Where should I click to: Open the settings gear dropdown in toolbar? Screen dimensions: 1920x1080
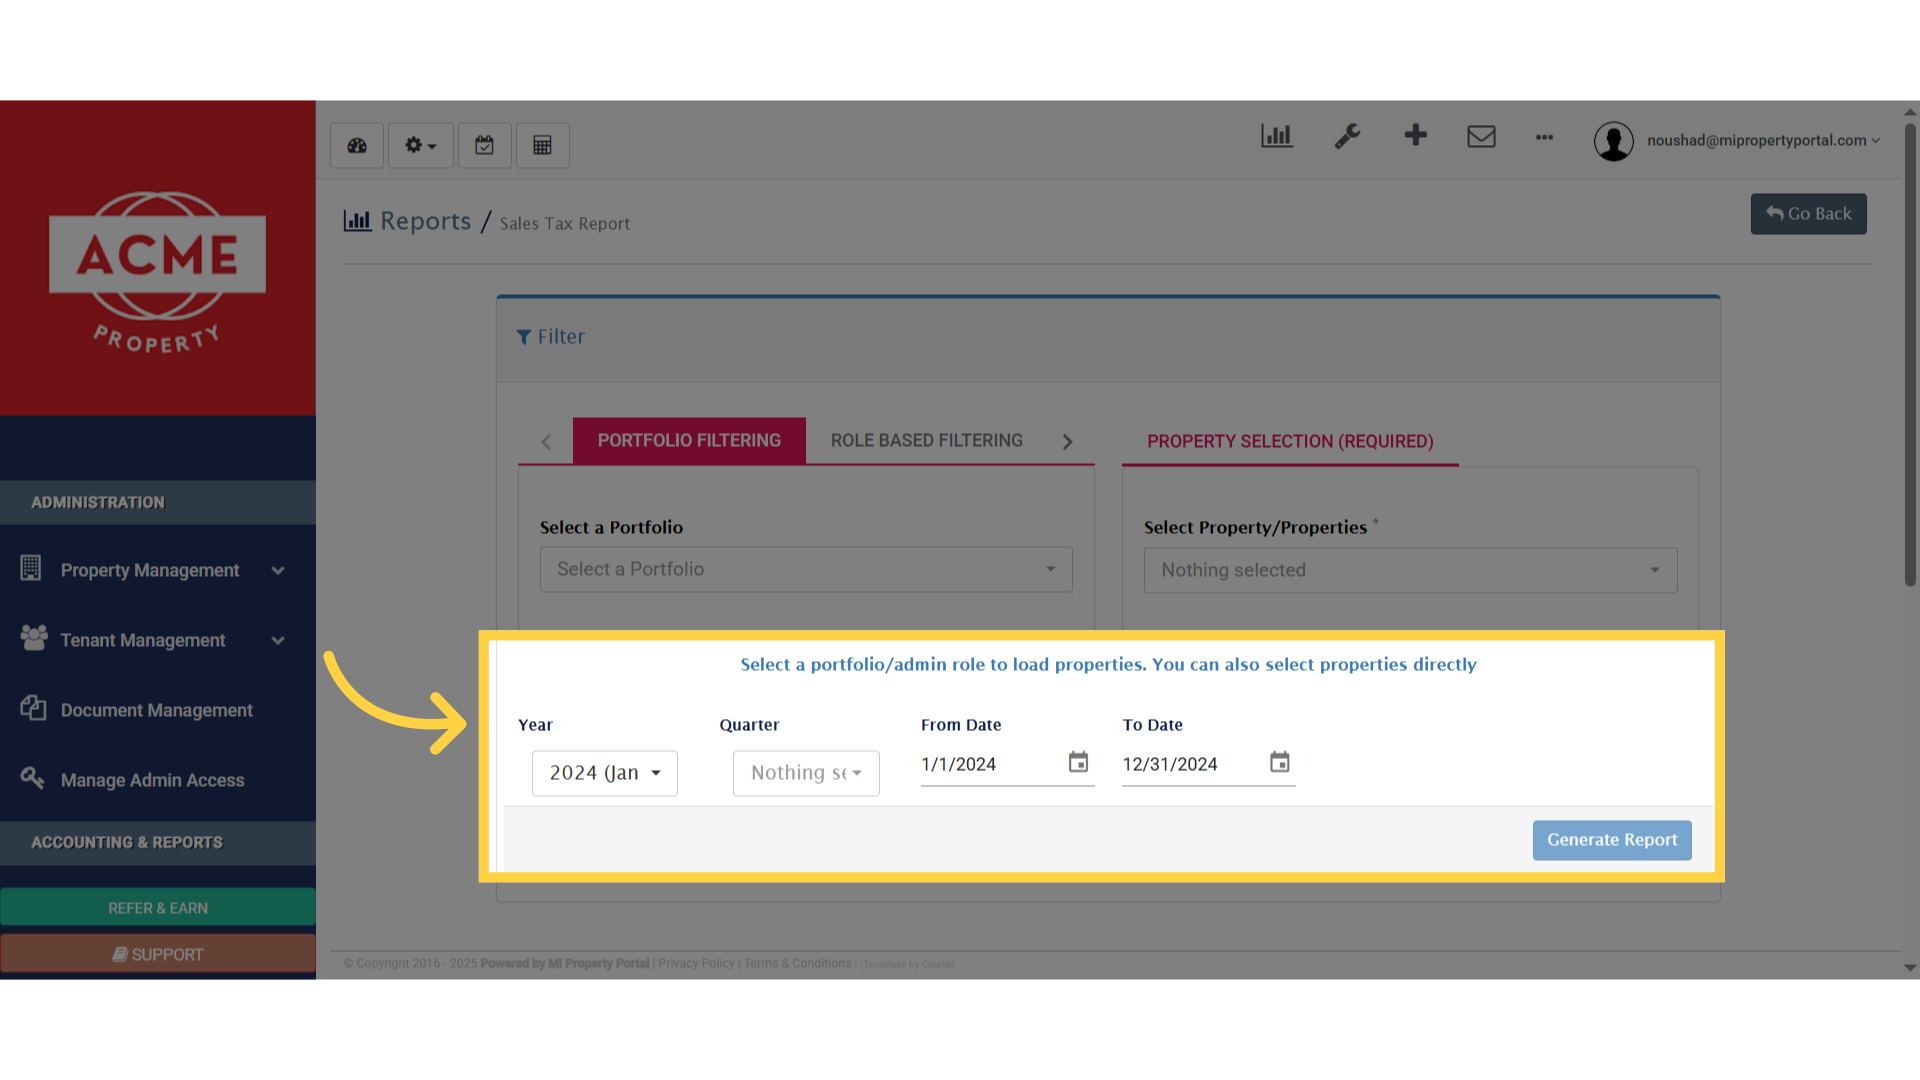[421, 146]
